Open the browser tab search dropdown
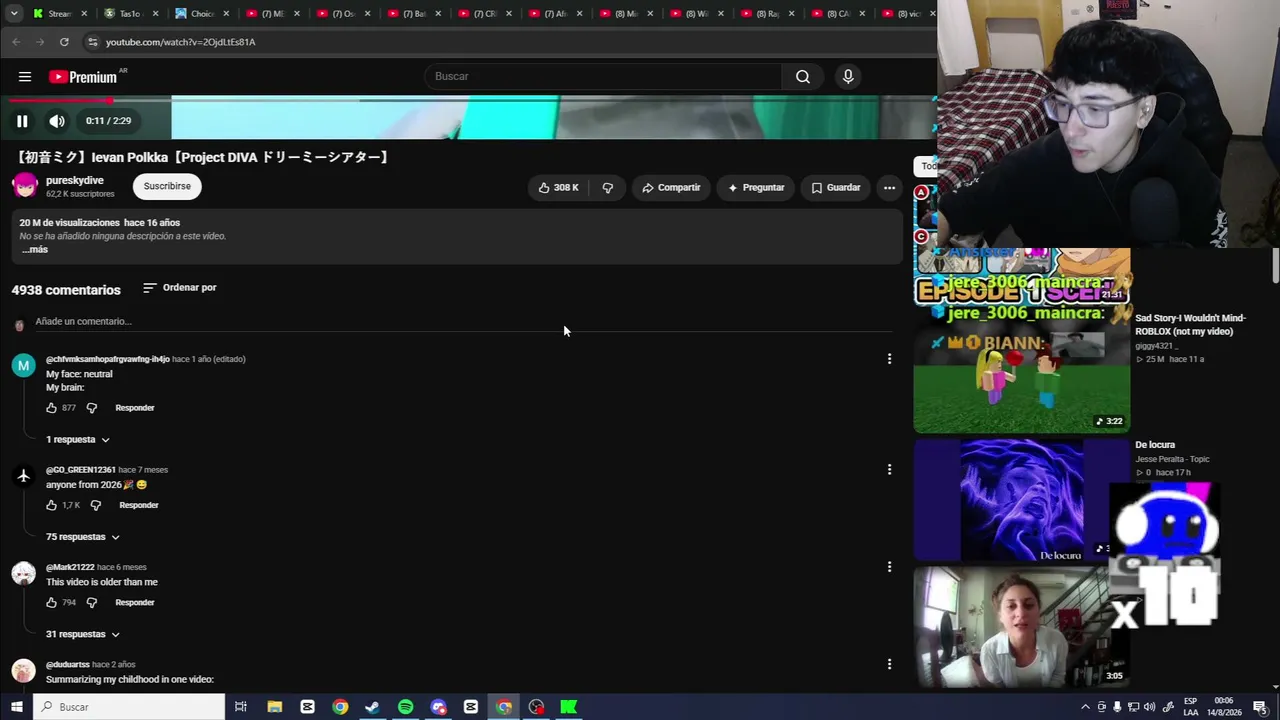 (14, 14)
